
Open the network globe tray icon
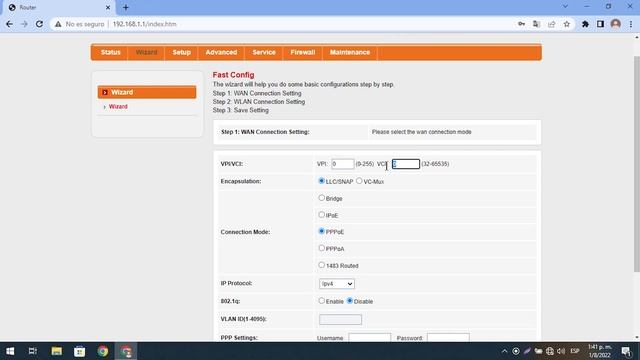[x=550, y=351]
